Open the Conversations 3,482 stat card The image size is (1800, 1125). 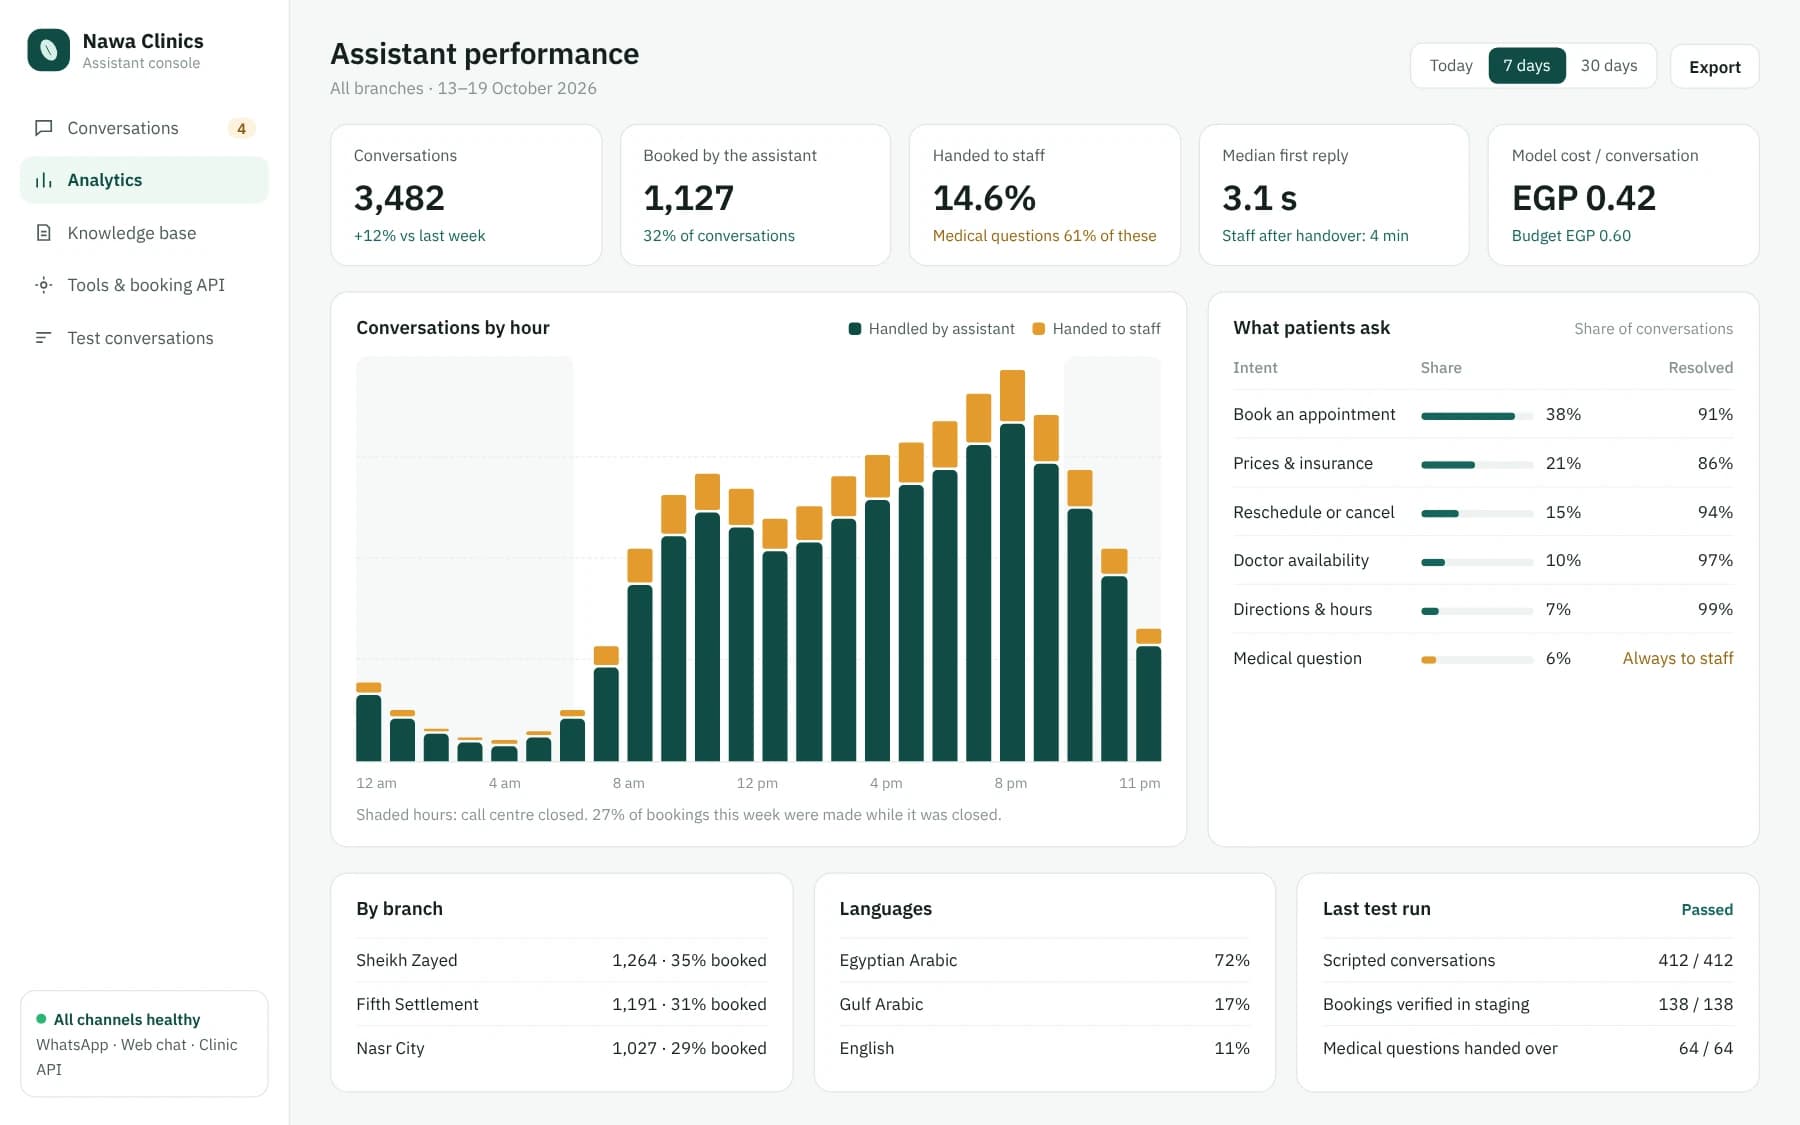[466, 195]
